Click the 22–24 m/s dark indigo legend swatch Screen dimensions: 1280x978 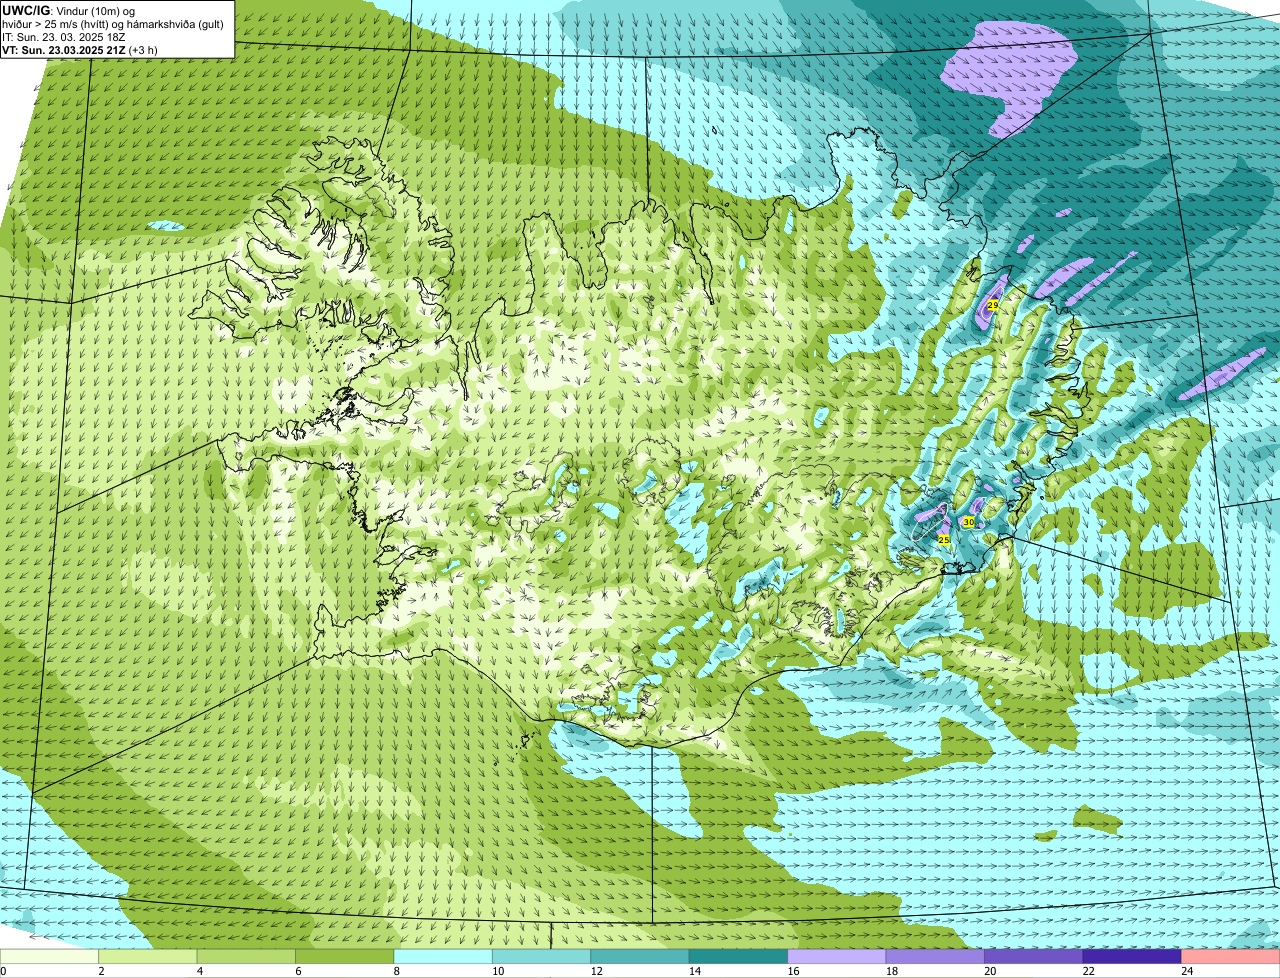point(1132,956)
